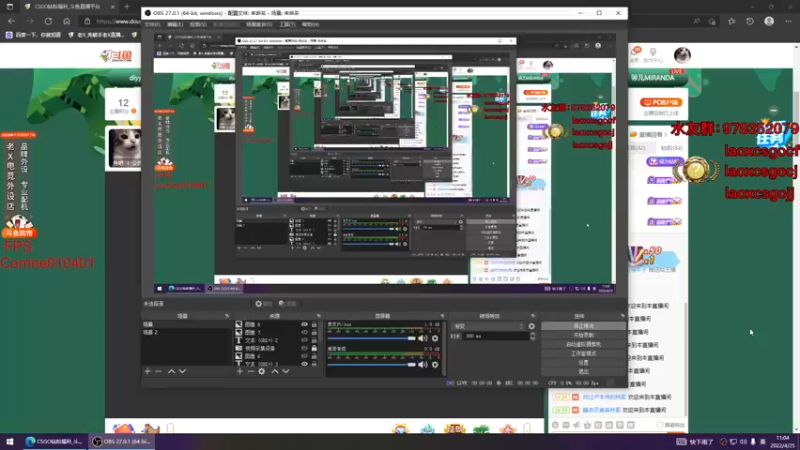Toggle visibility of source 视频采集设备
The image size is (800, 450).
[x=305, y=348]
